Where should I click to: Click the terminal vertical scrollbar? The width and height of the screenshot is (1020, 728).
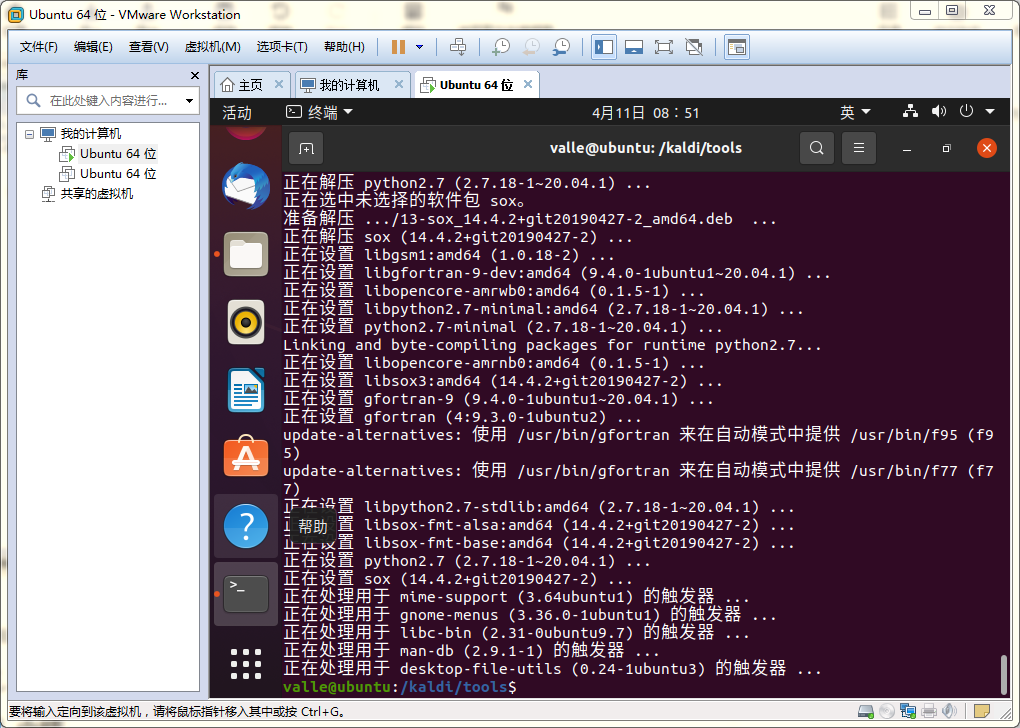click(x=1004, y=675)
